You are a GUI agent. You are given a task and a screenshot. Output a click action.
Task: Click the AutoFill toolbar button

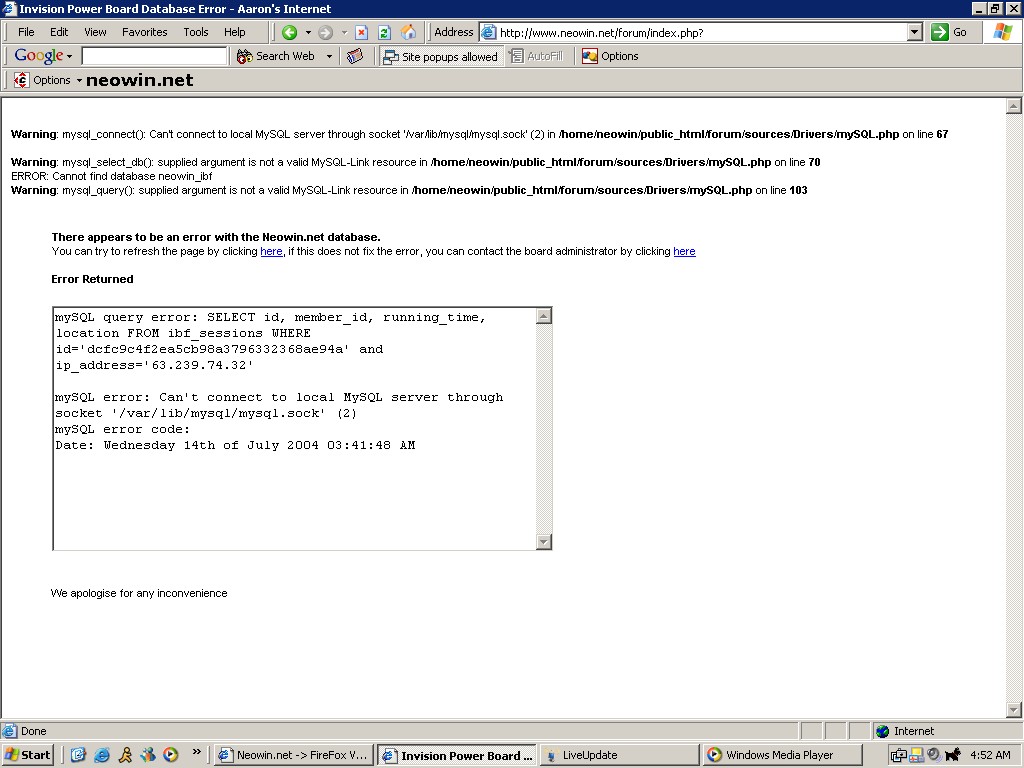point(536,56)
